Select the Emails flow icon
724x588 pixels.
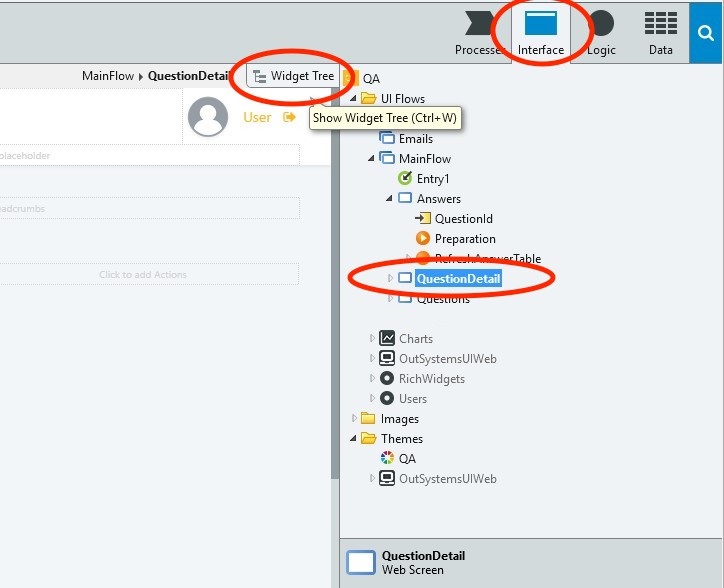click(386, 138)
